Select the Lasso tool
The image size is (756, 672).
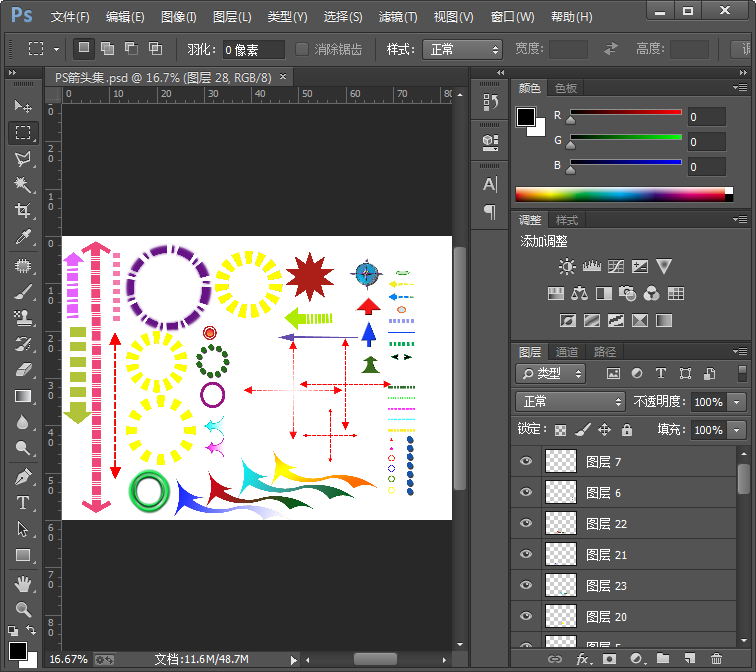tap(23, 158)
